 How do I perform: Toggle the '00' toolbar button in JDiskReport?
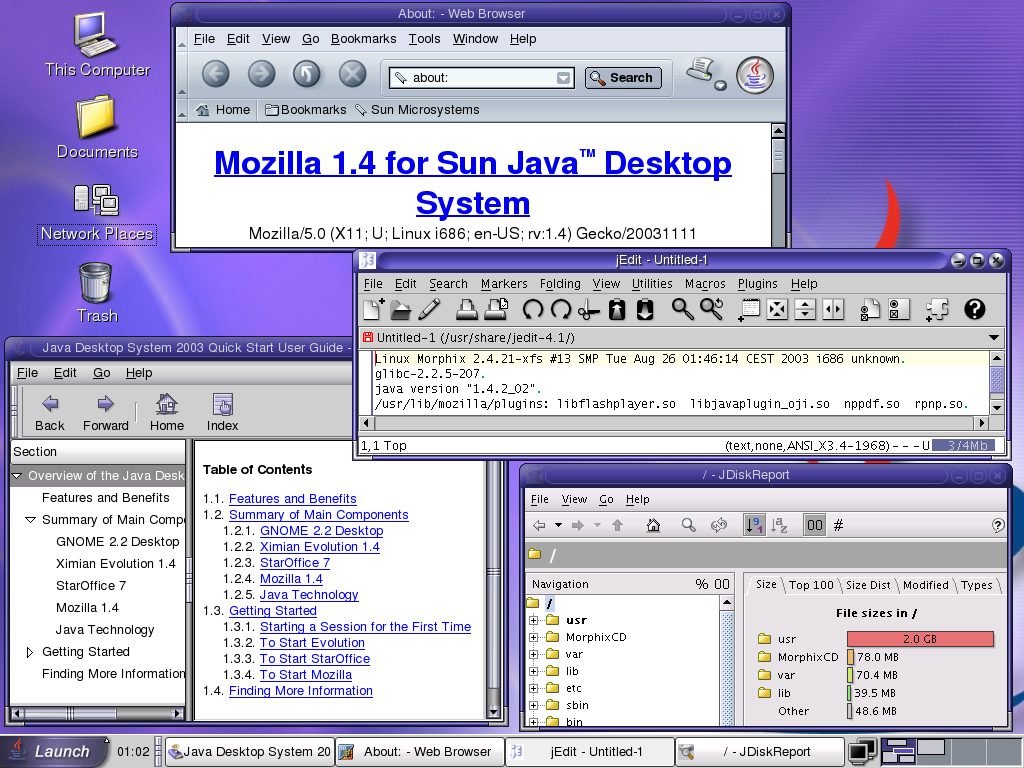(x=814, y=525)
